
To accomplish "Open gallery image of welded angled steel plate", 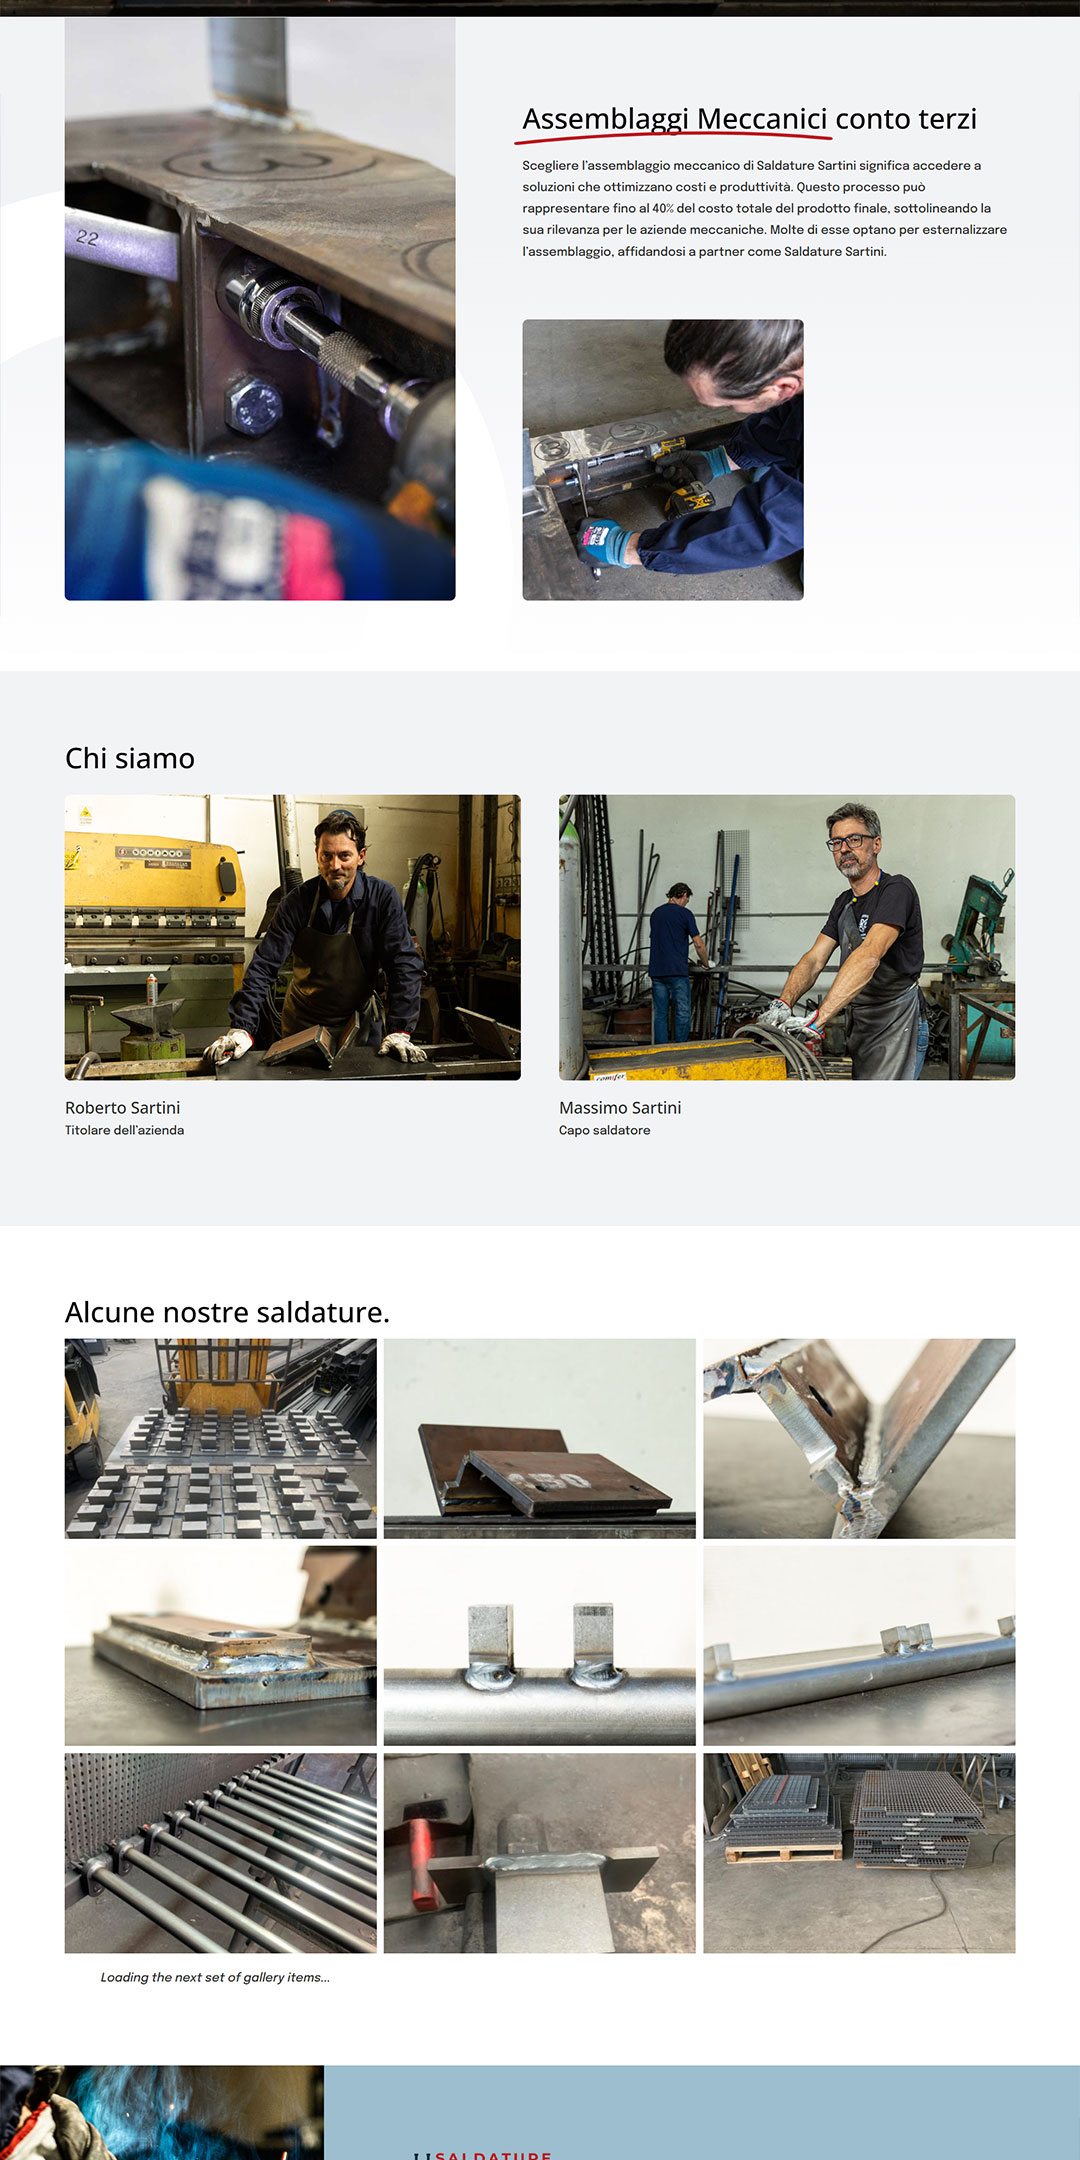I will pyautogui.click(x=859, y=1438).
